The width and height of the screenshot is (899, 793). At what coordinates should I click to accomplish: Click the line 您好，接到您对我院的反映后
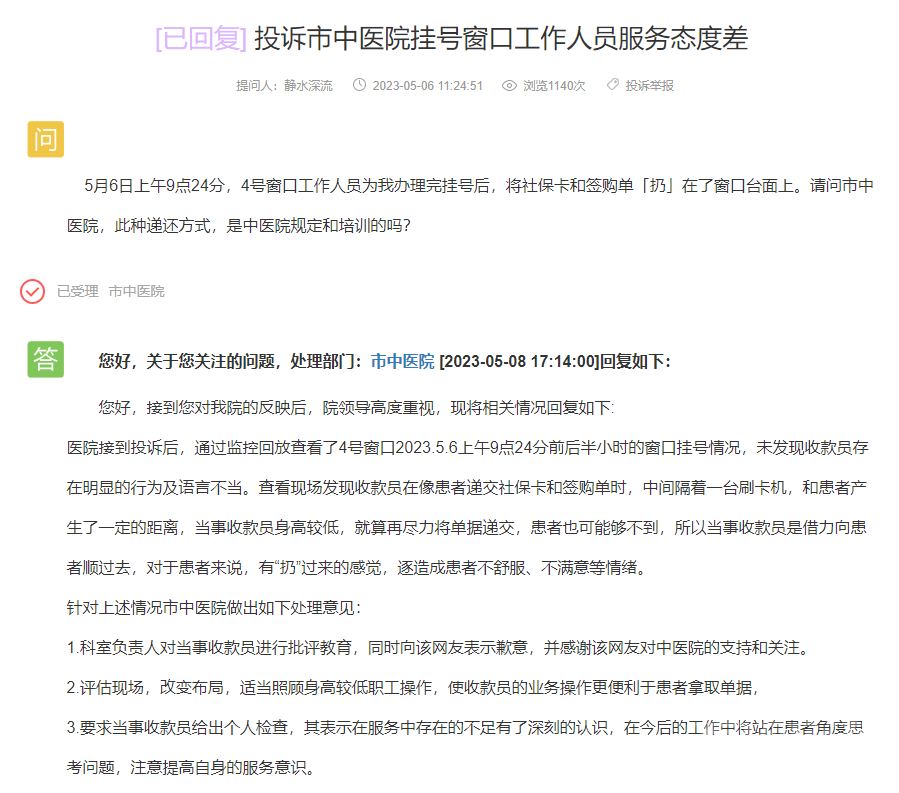click(x=356, y=408)
